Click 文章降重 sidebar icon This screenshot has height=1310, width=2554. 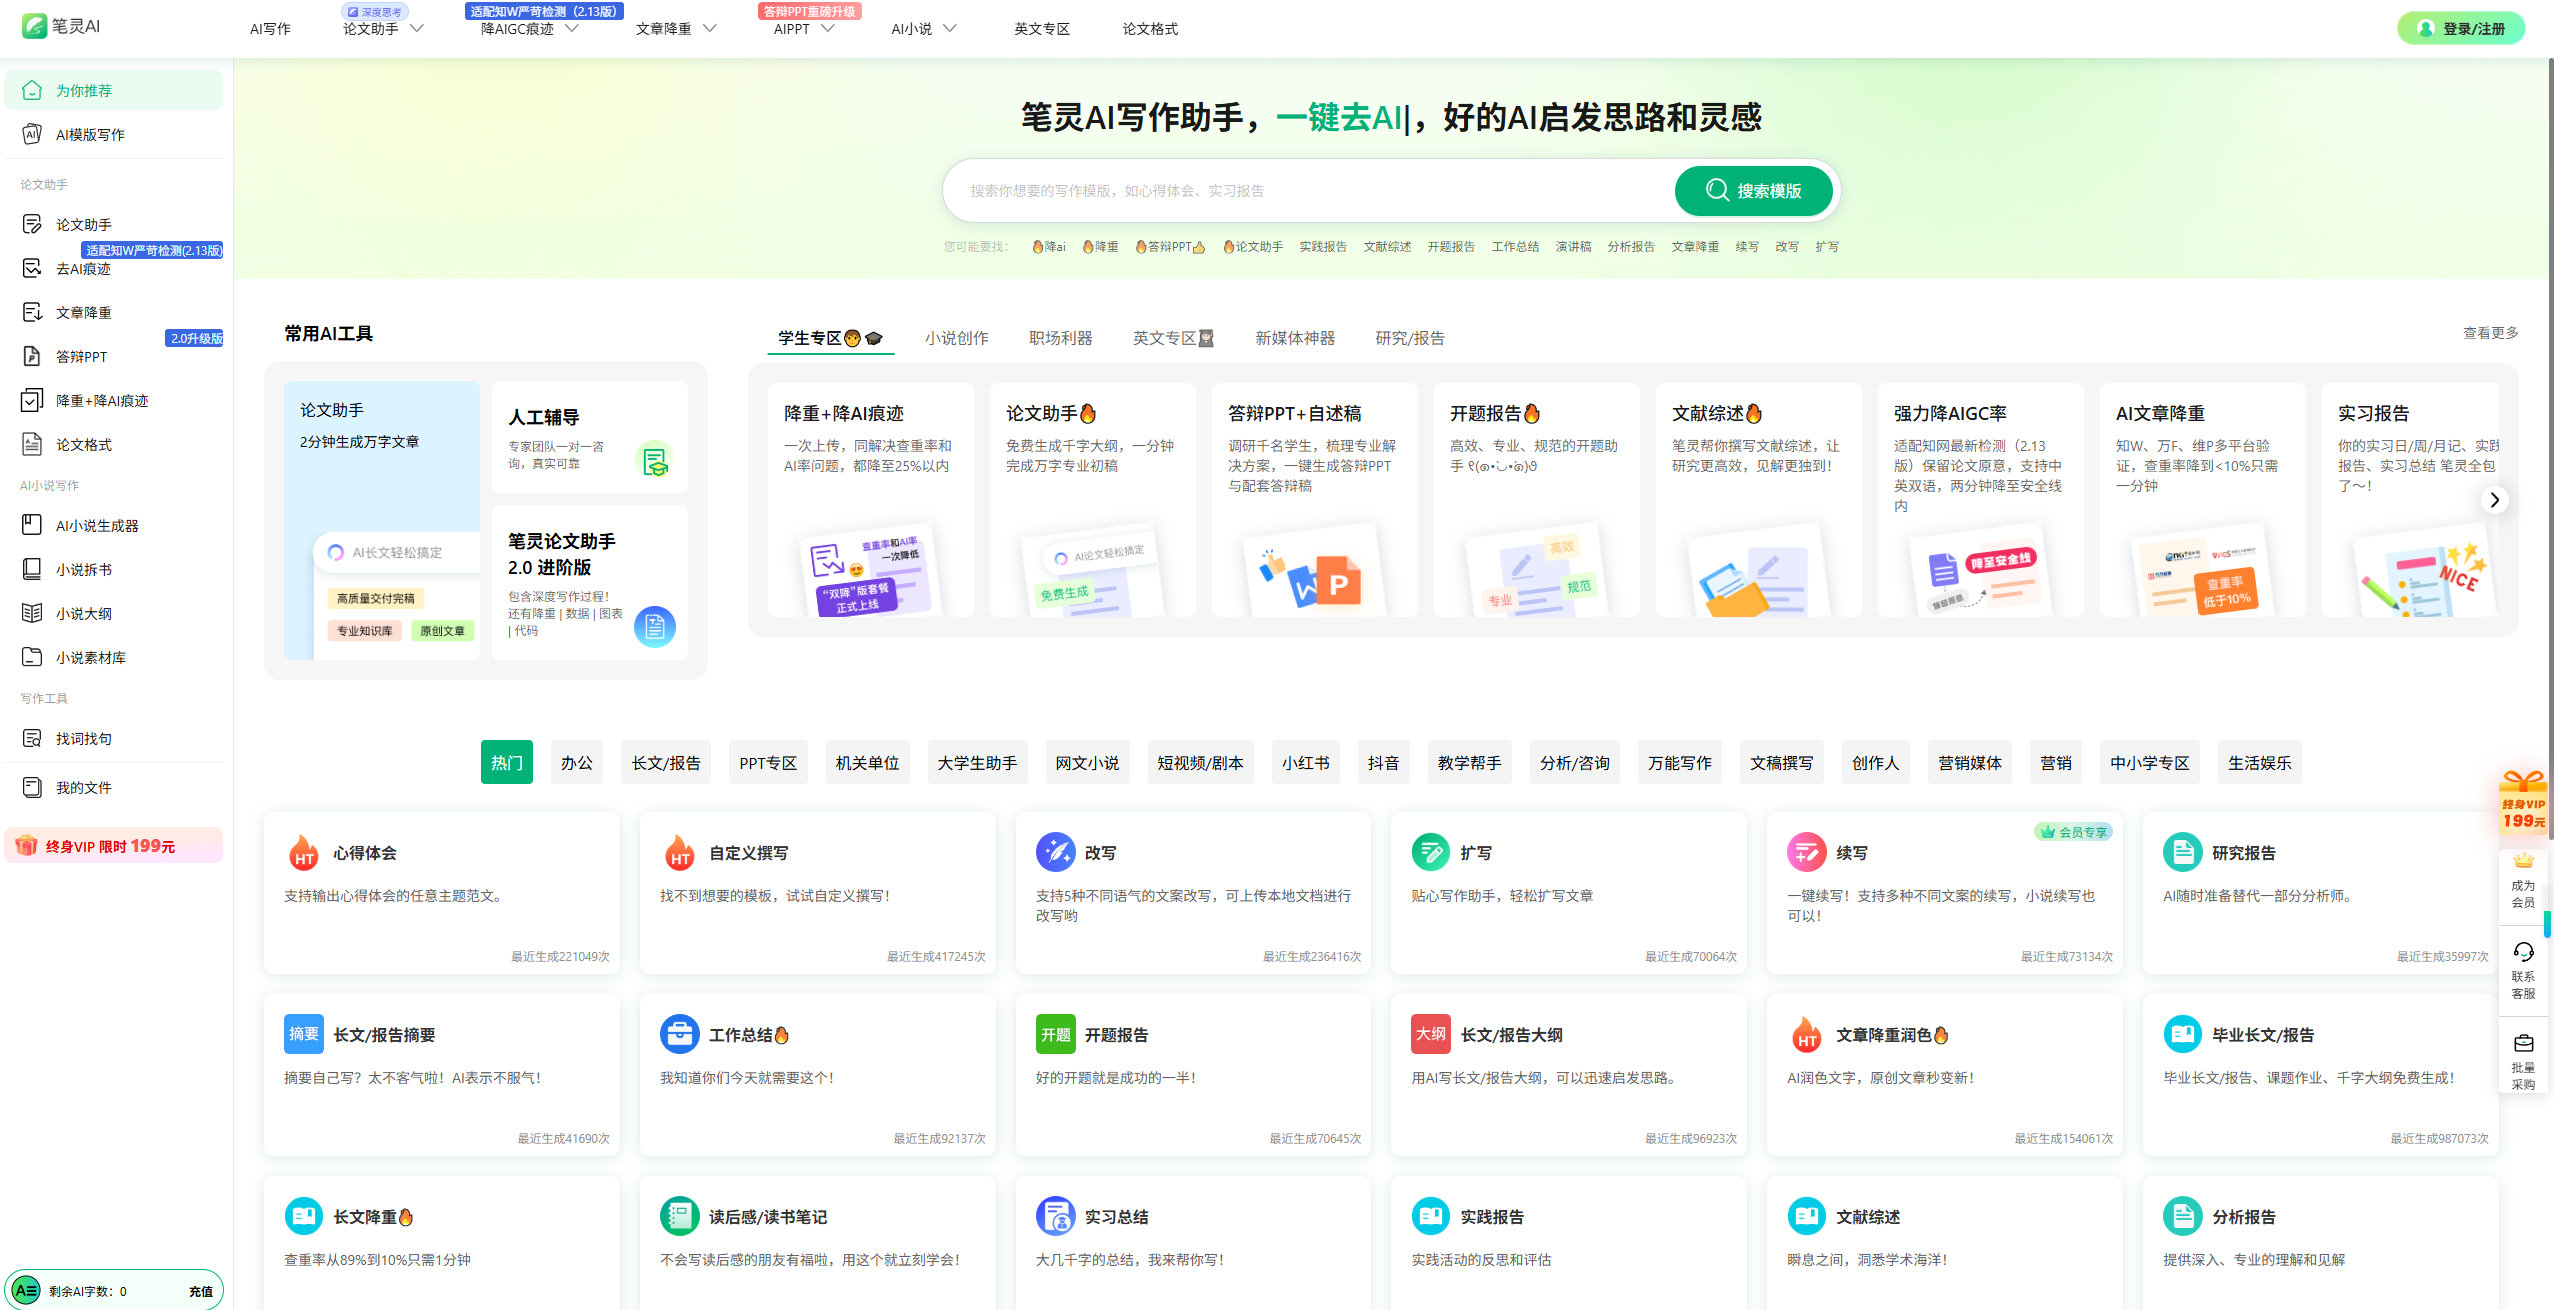[x=32, y=312]
